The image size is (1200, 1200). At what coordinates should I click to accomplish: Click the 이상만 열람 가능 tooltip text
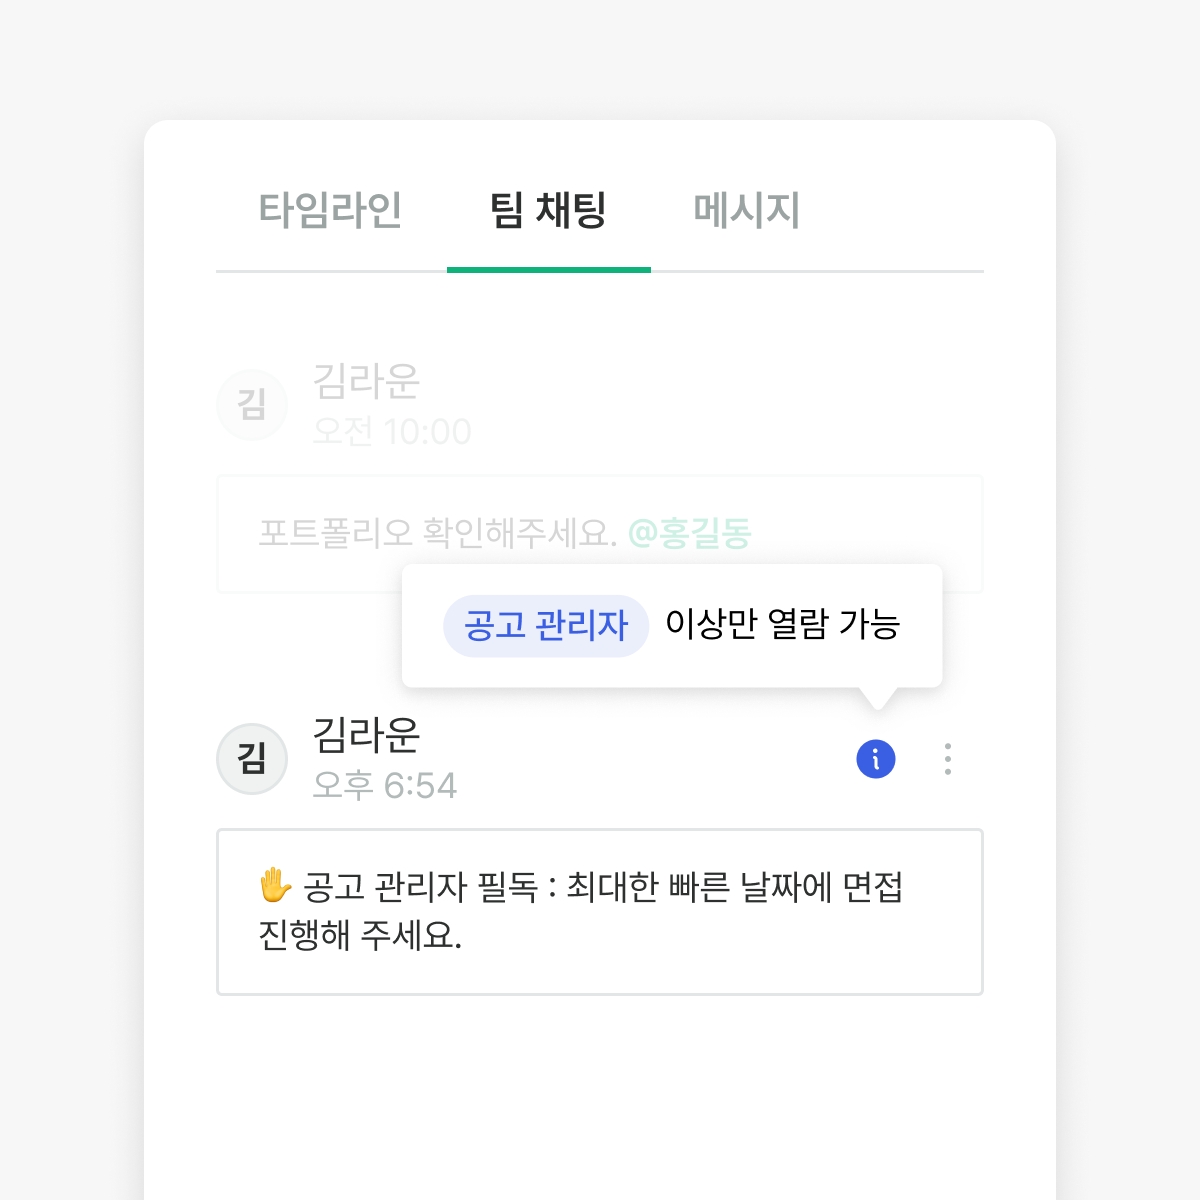coord(783,625)
